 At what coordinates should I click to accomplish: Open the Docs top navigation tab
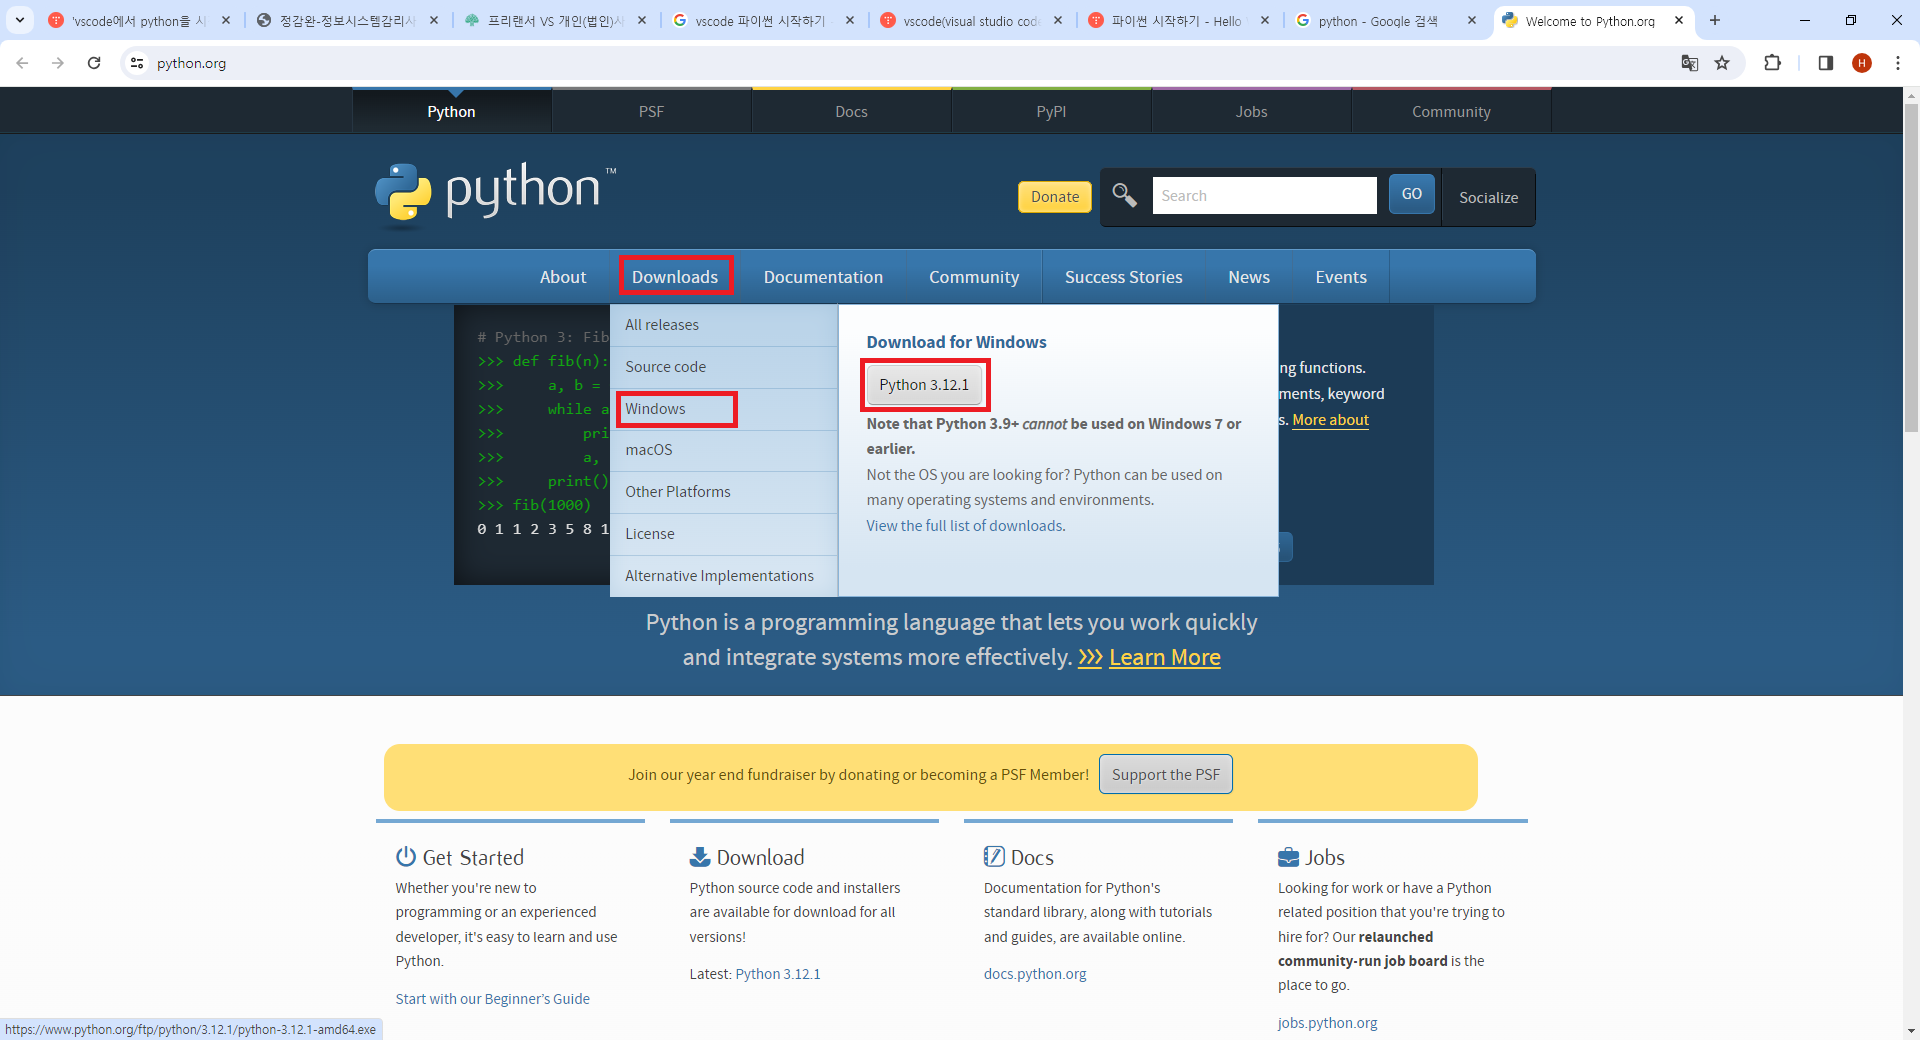(851, 111)
